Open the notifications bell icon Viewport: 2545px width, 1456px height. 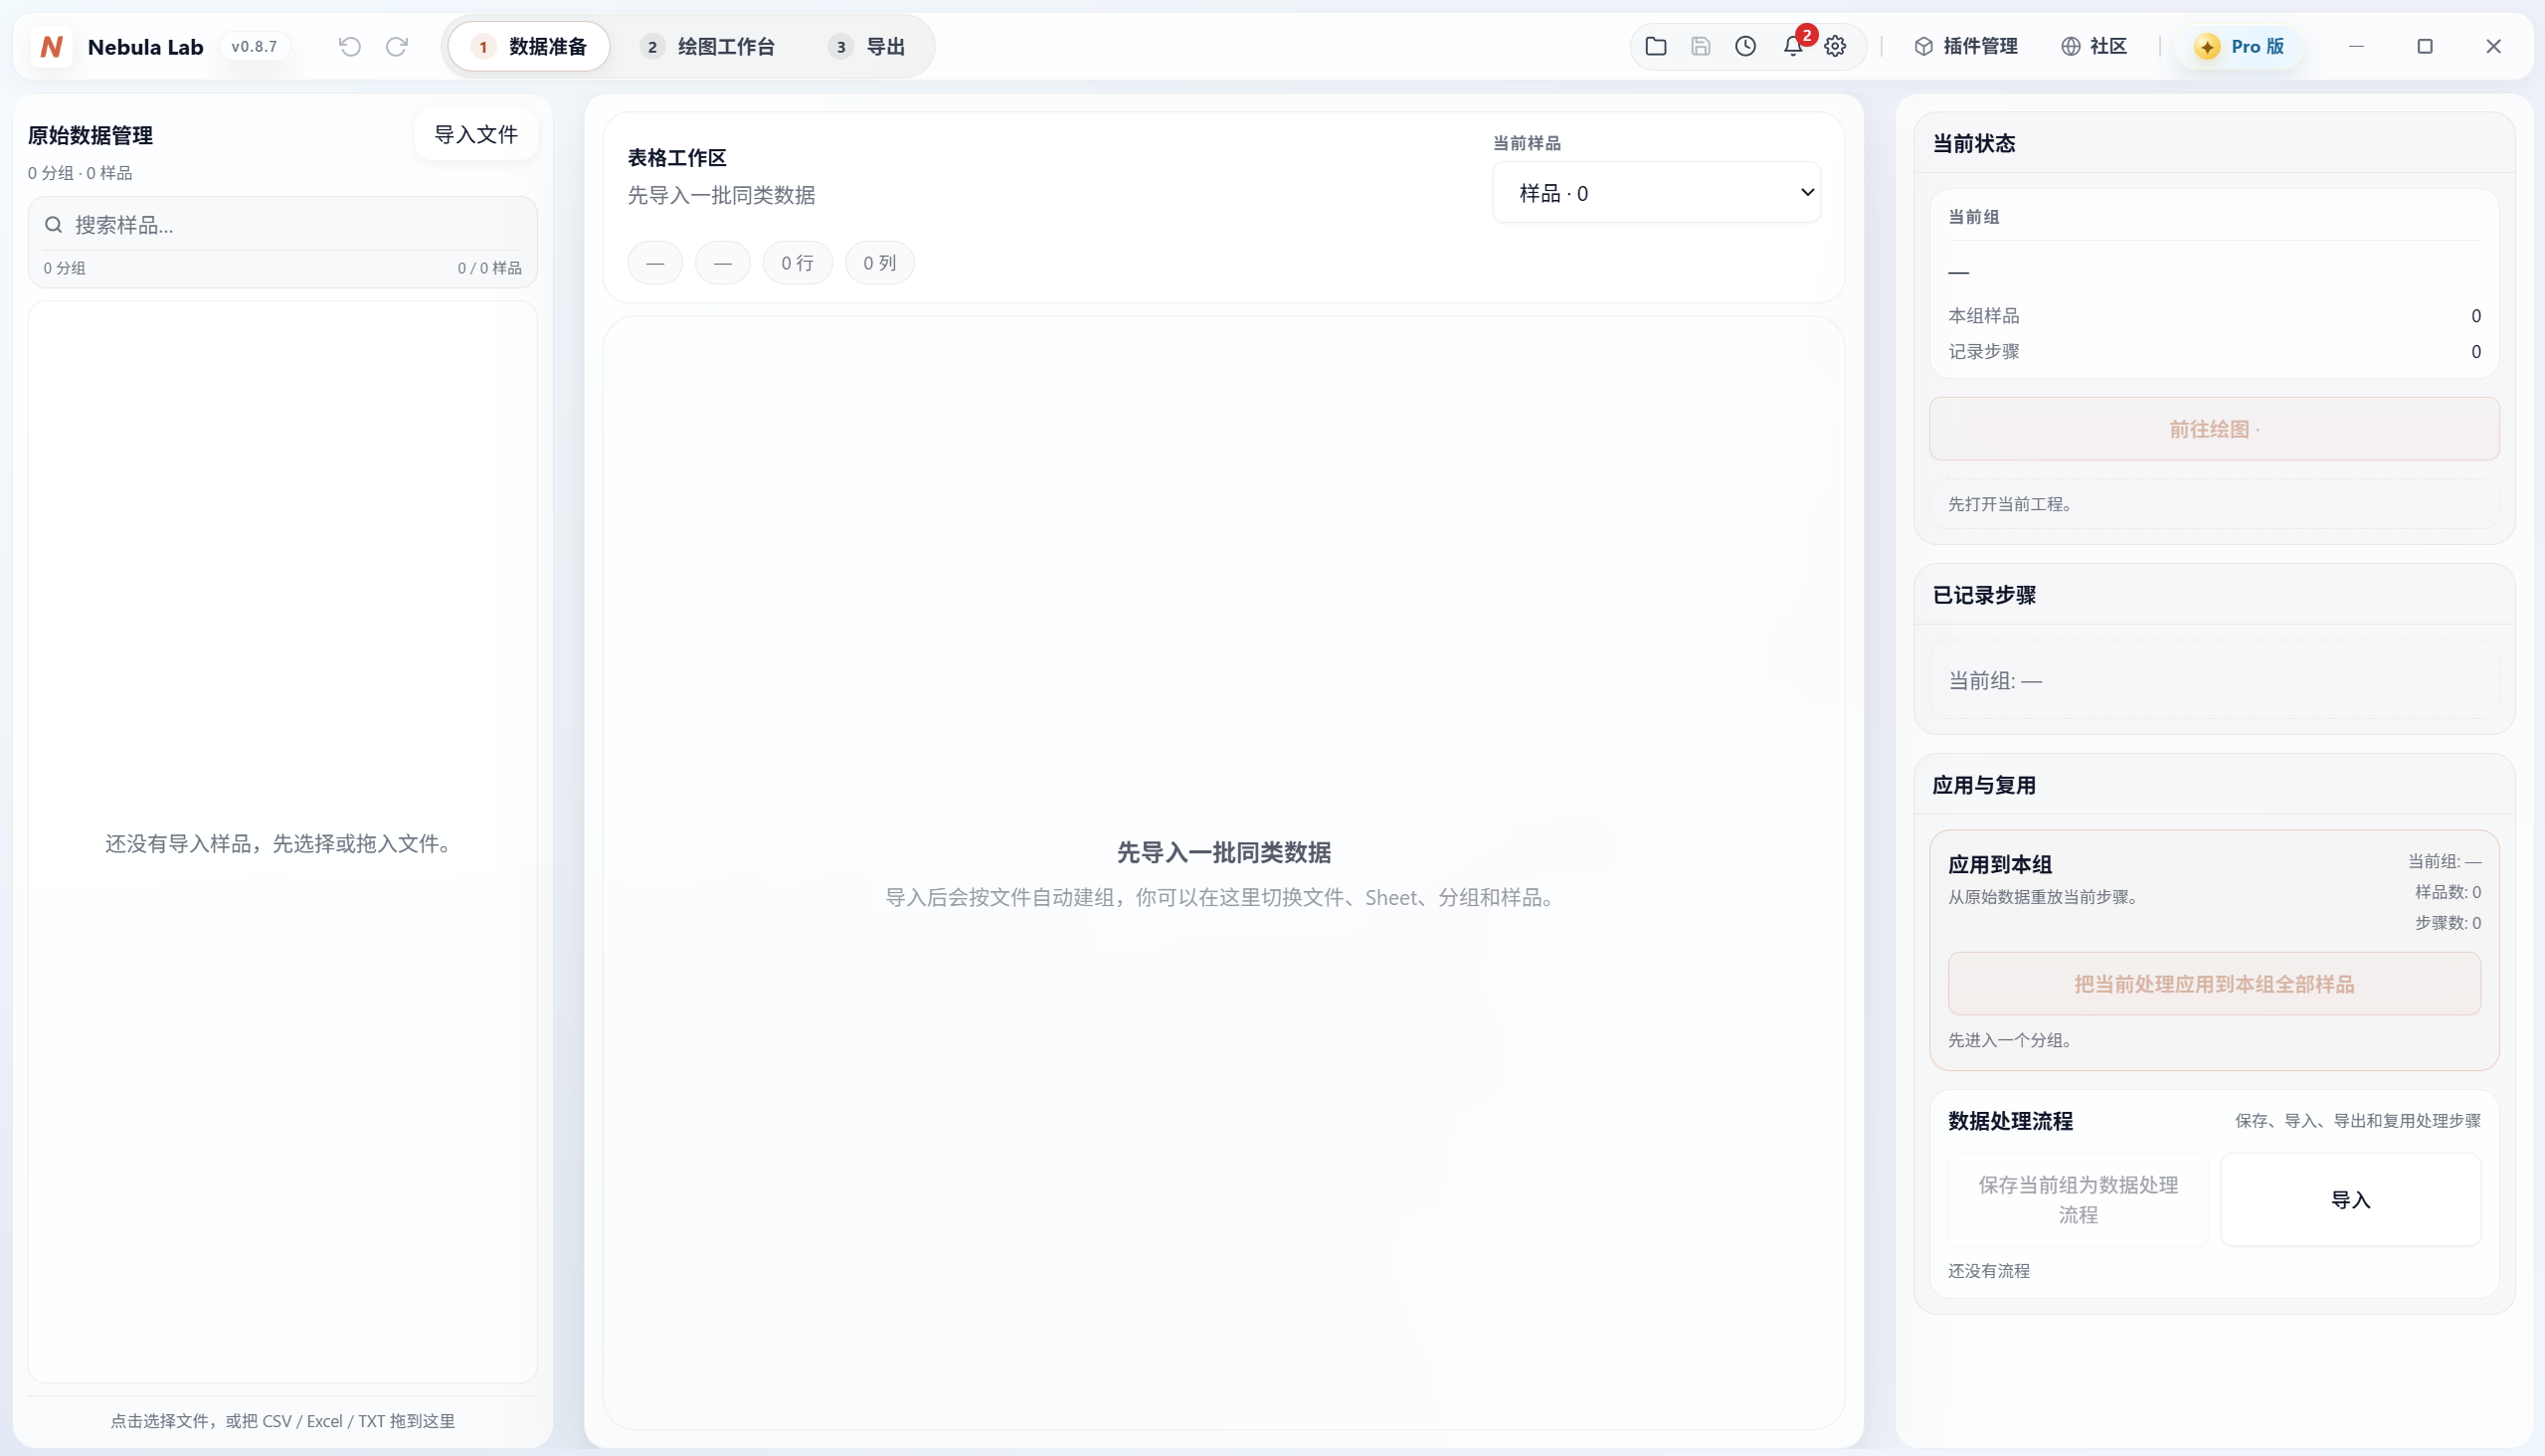[x=1793, y=46]
